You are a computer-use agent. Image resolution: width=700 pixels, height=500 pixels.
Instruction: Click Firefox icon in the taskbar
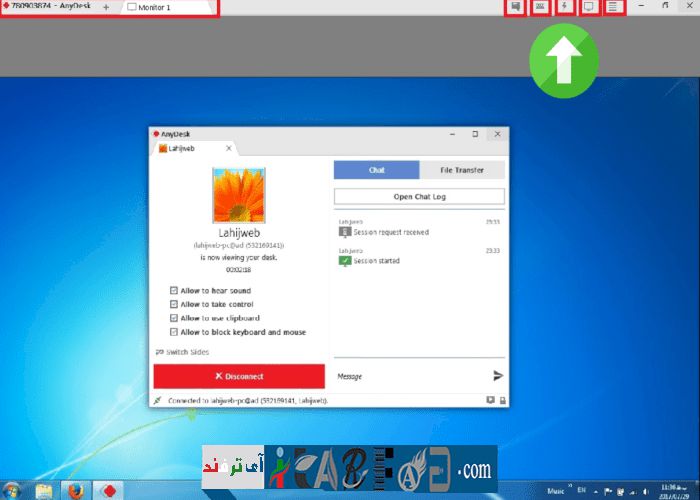(77, 490)
